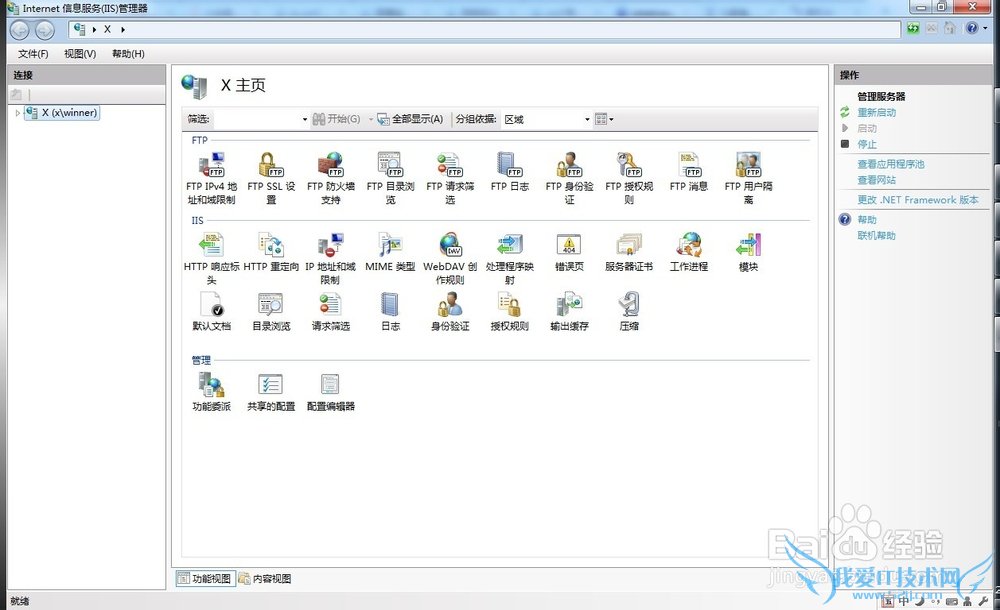
Task: Click 帮助 link in actions pane
Action: click(x=867, y=219)
